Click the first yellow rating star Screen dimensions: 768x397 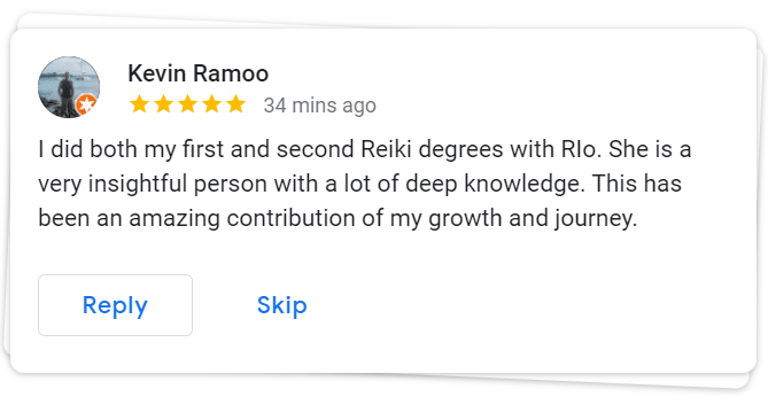(x=139, y=104)
